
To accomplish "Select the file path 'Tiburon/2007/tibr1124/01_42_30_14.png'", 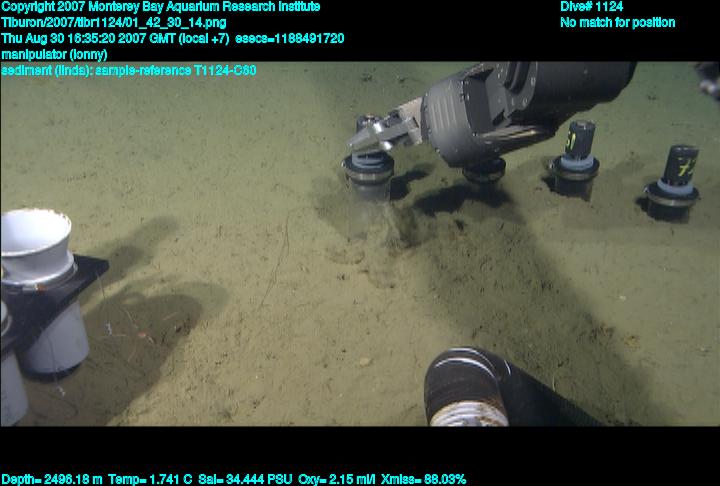I will 114,23.
